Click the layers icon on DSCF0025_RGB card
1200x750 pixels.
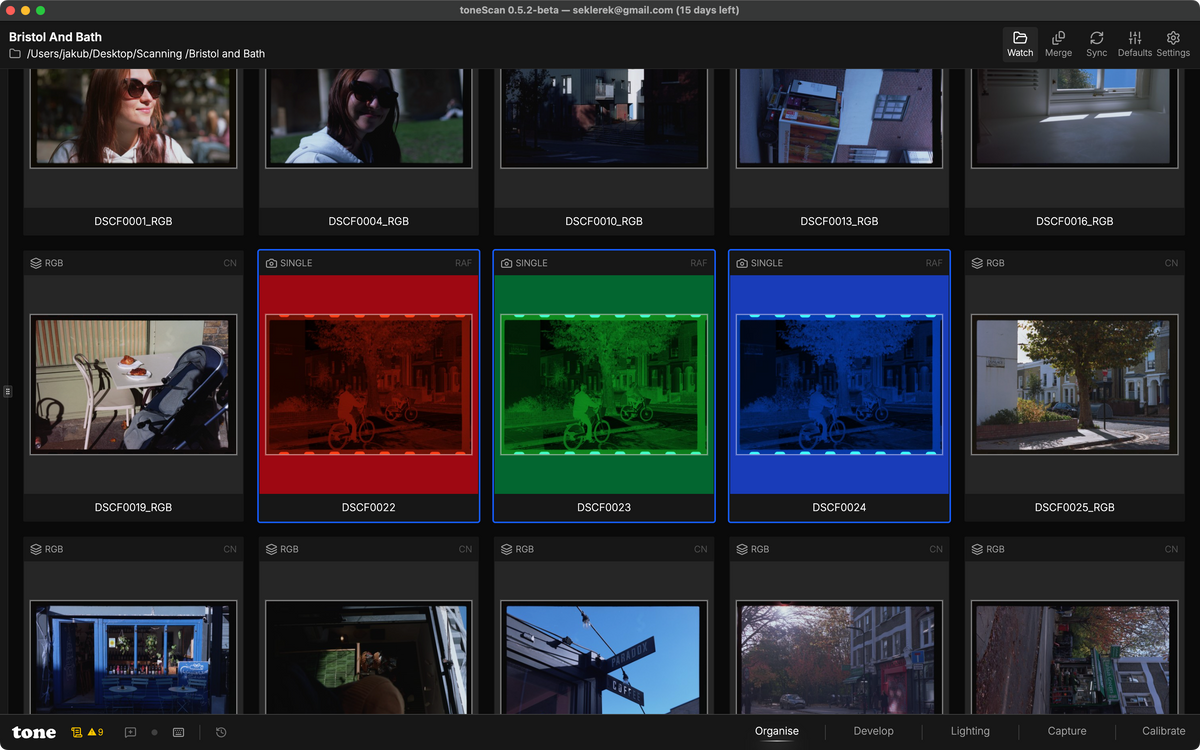pos(977,263)
